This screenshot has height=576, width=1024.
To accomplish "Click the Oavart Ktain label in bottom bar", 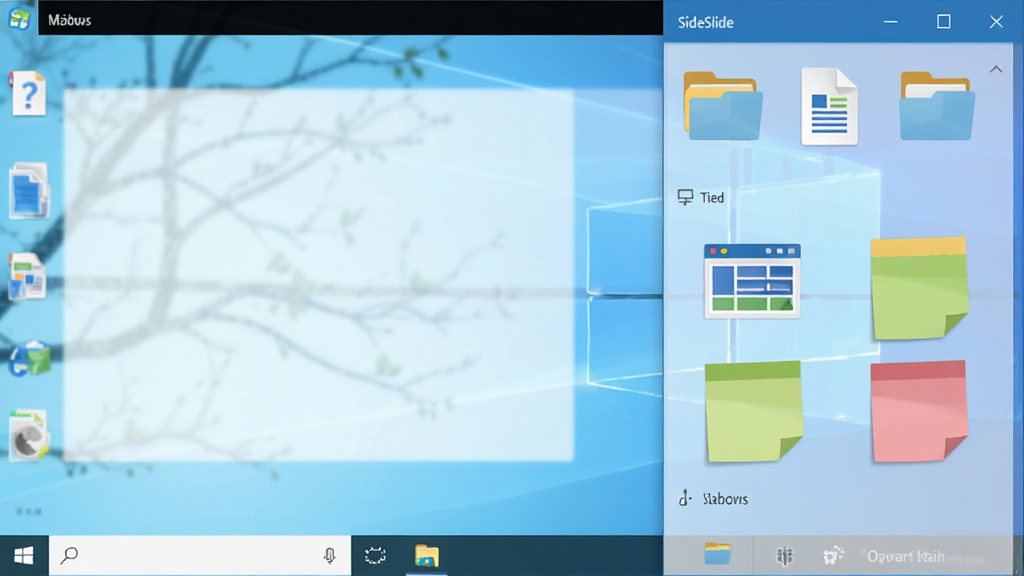I will [905, 556].
